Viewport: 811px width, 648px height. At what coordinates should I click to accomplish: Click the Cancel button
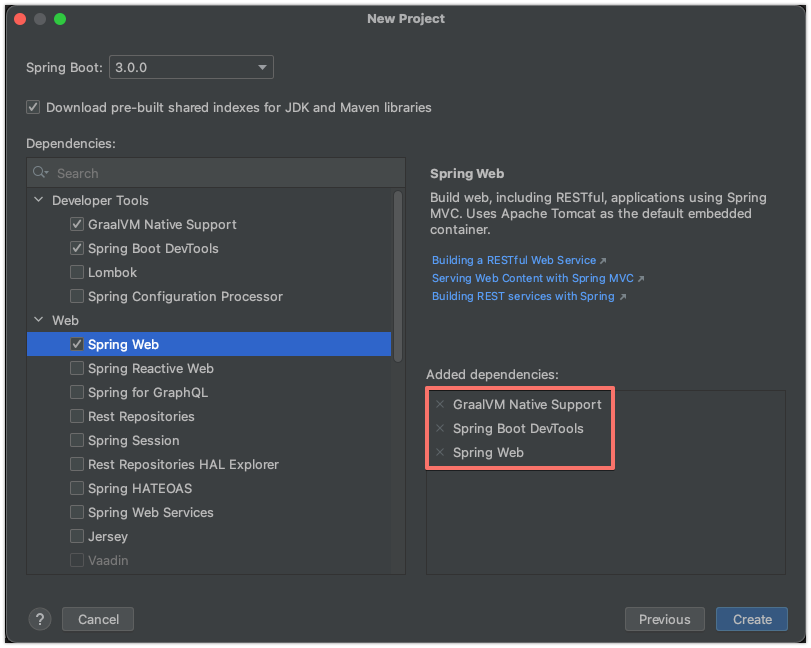click(x=98, y=619)
